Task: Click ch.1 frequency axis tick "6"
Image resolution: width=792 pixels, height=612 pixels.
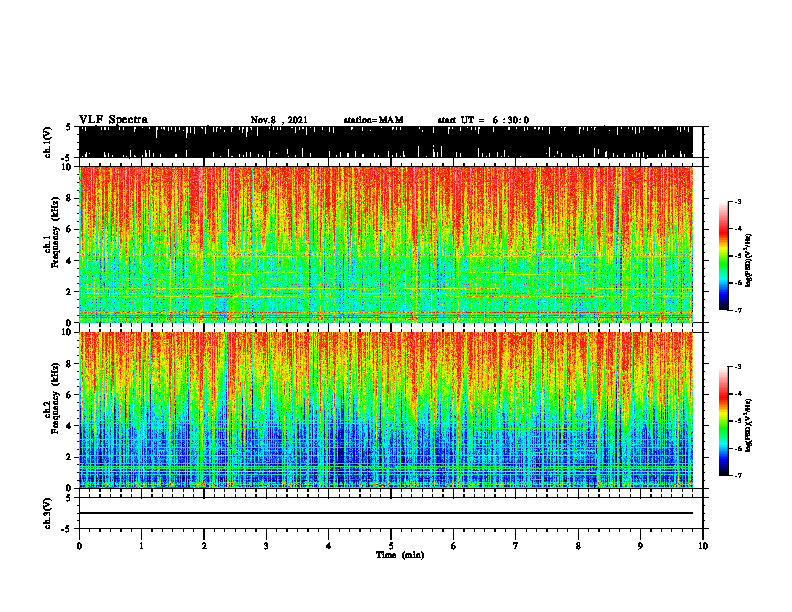Action: pos(69,229)
